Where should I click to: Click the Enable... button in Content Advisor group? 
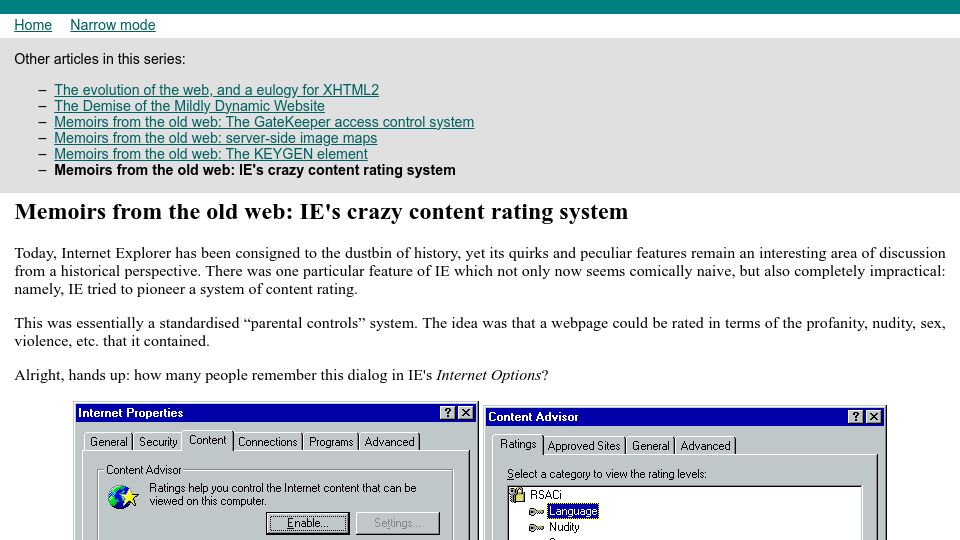point(308,523)
